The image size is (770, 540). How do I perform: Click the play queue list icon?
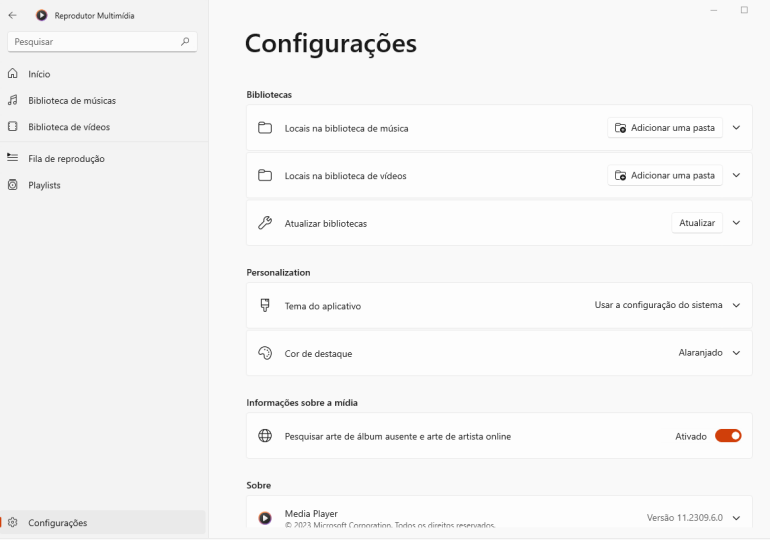point(13,158)
